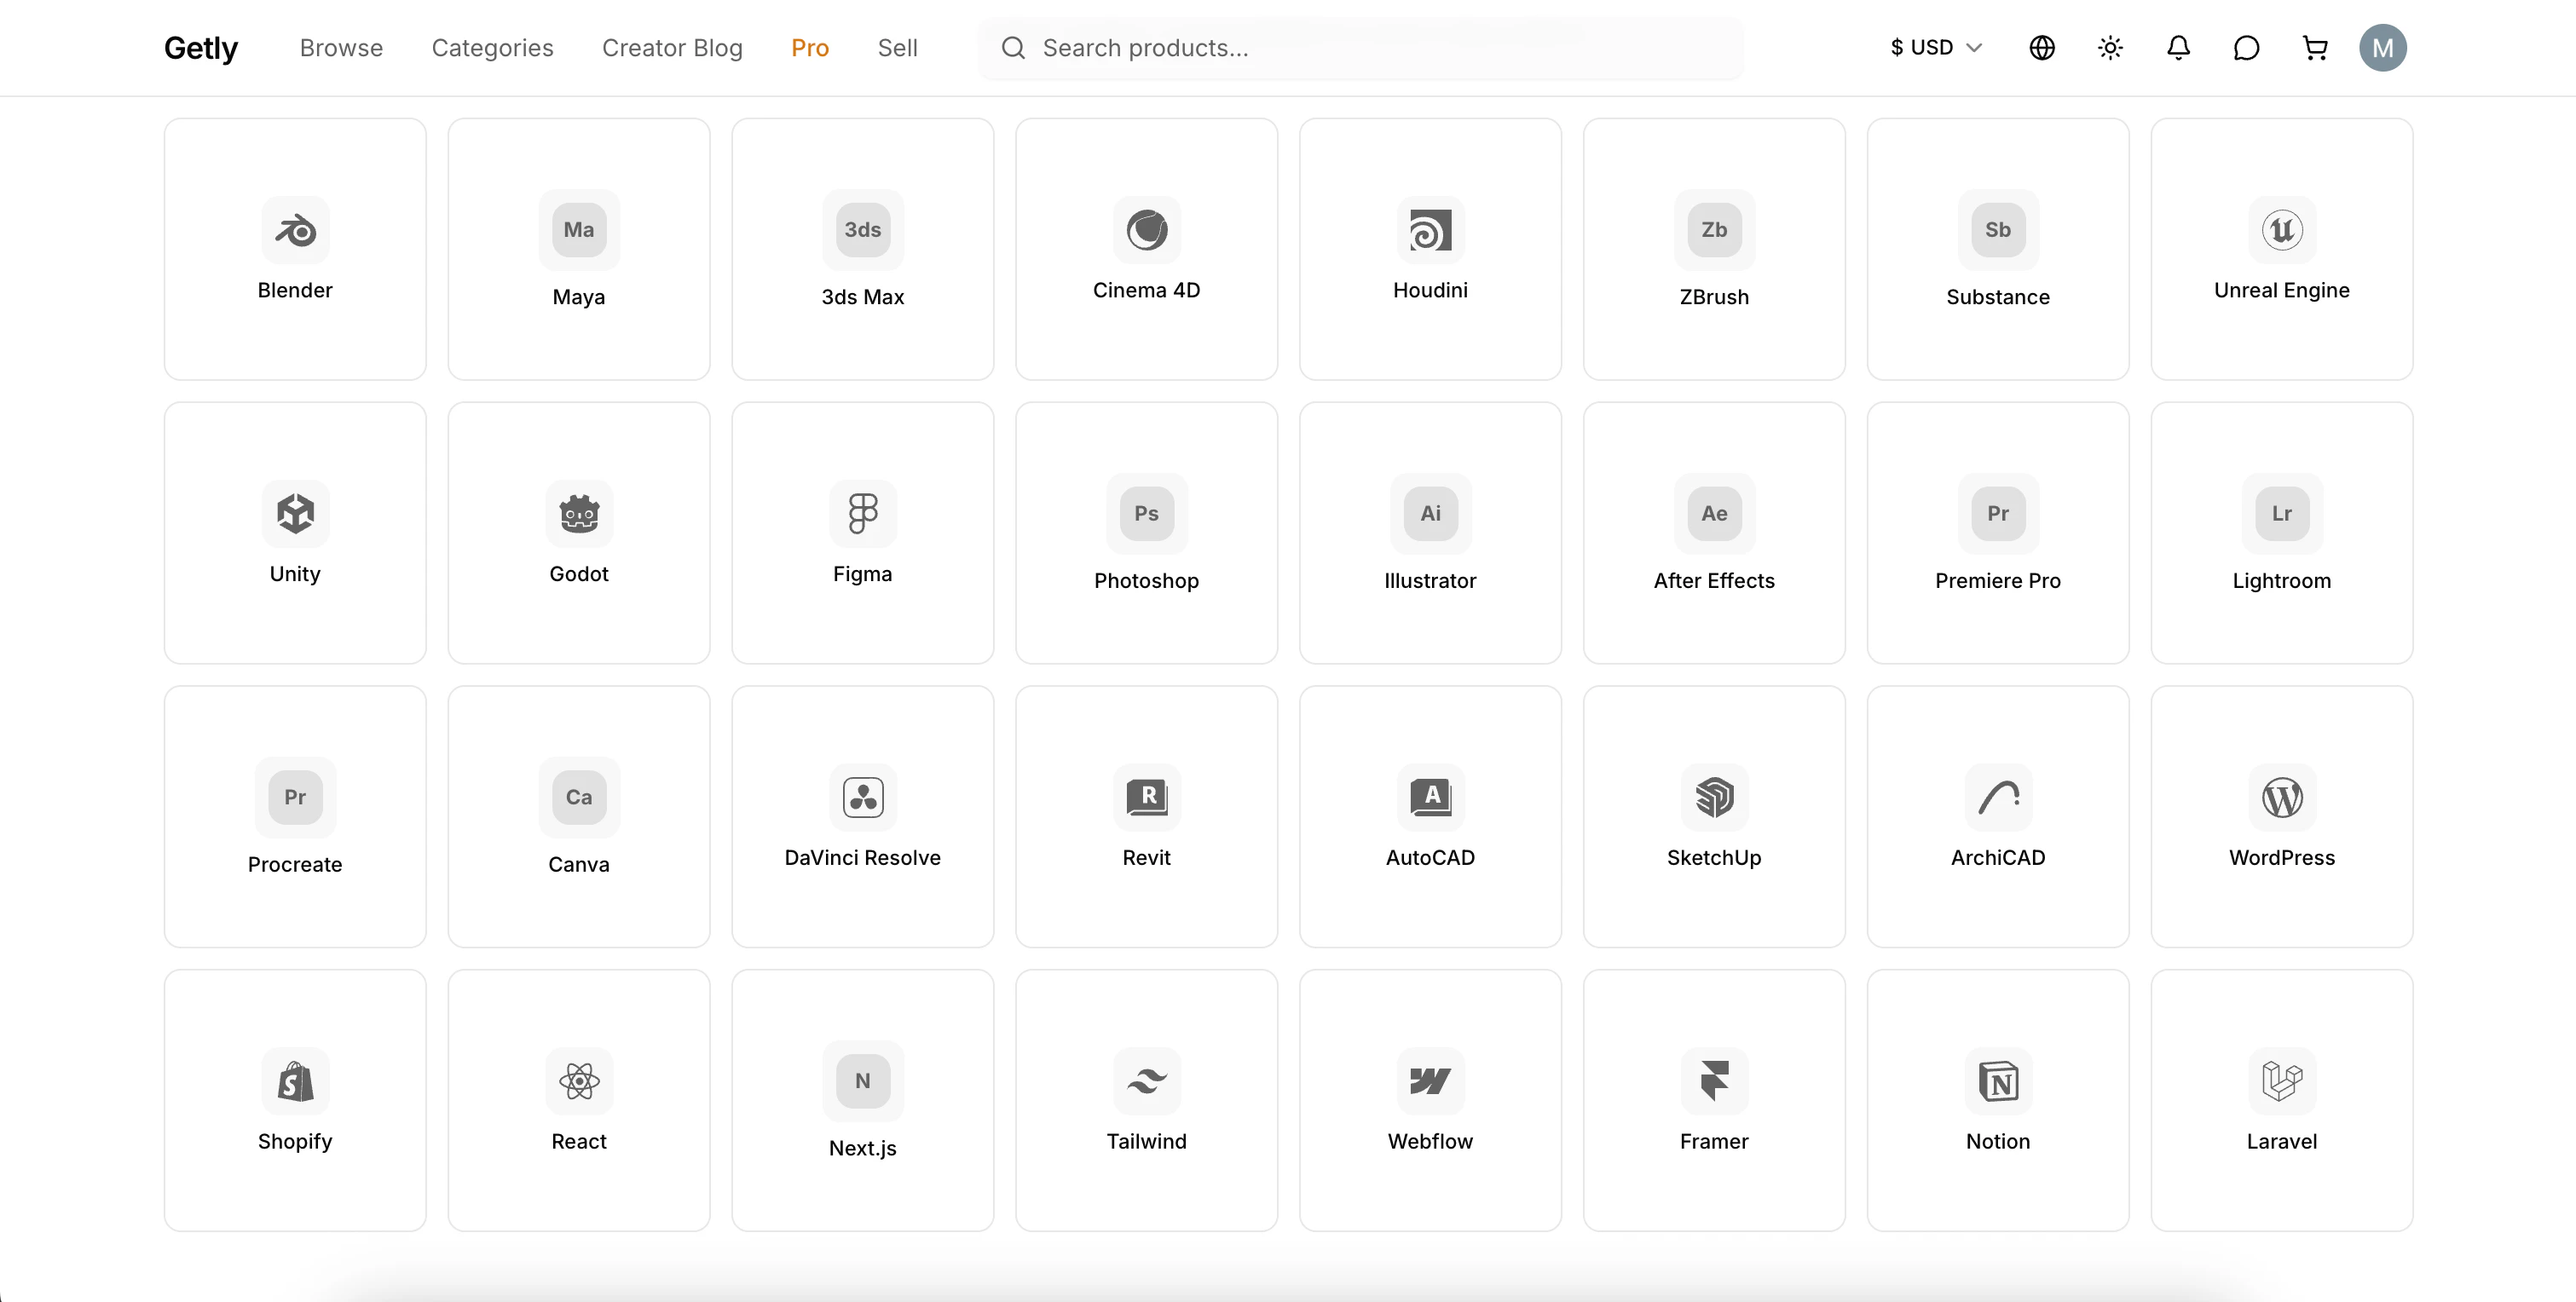Select the Unreal Engine icon
This screenshot has width=2576, height=1302.
click(2282, 230)
